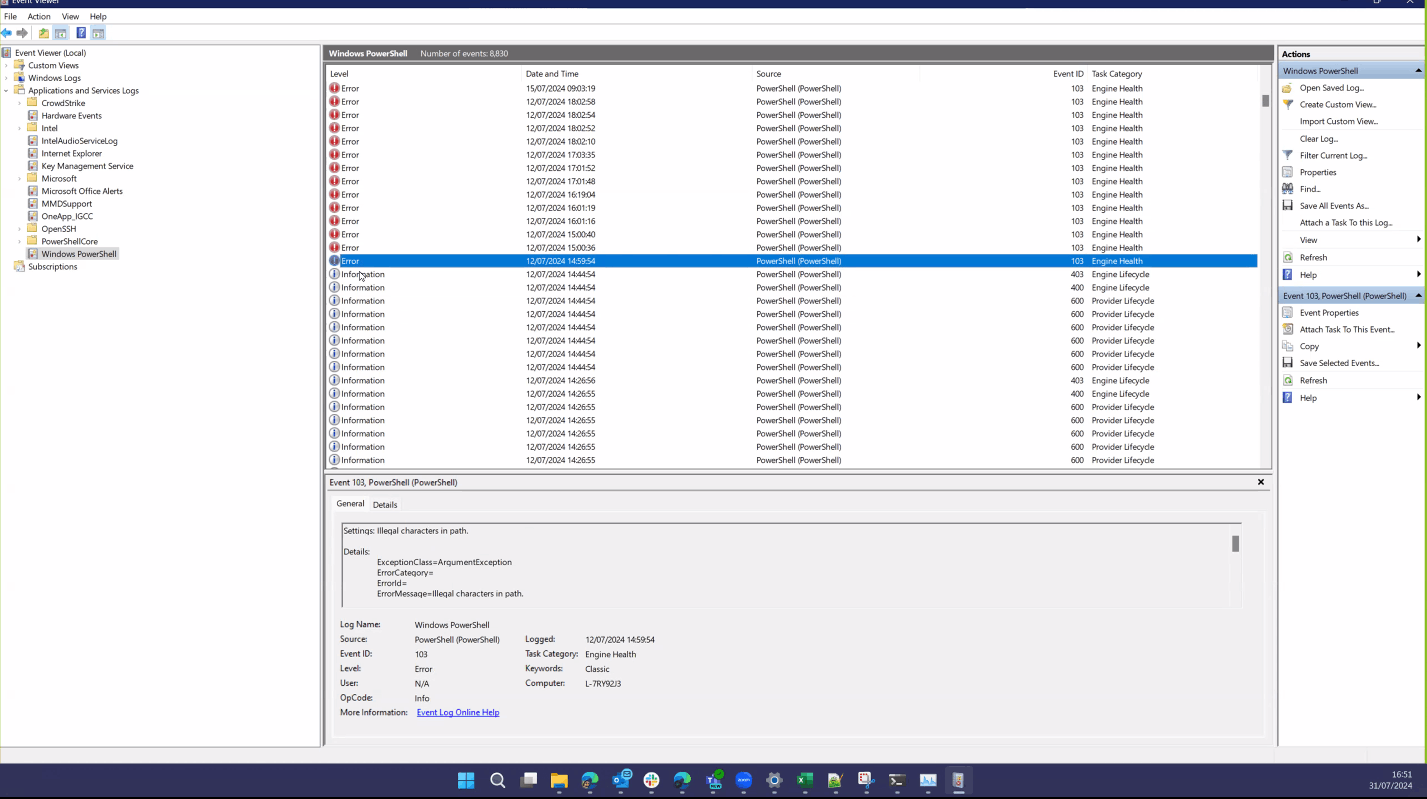Expand the Microsoft folder node
Viewport: 1427px width, 799px height.
(20, 179)
